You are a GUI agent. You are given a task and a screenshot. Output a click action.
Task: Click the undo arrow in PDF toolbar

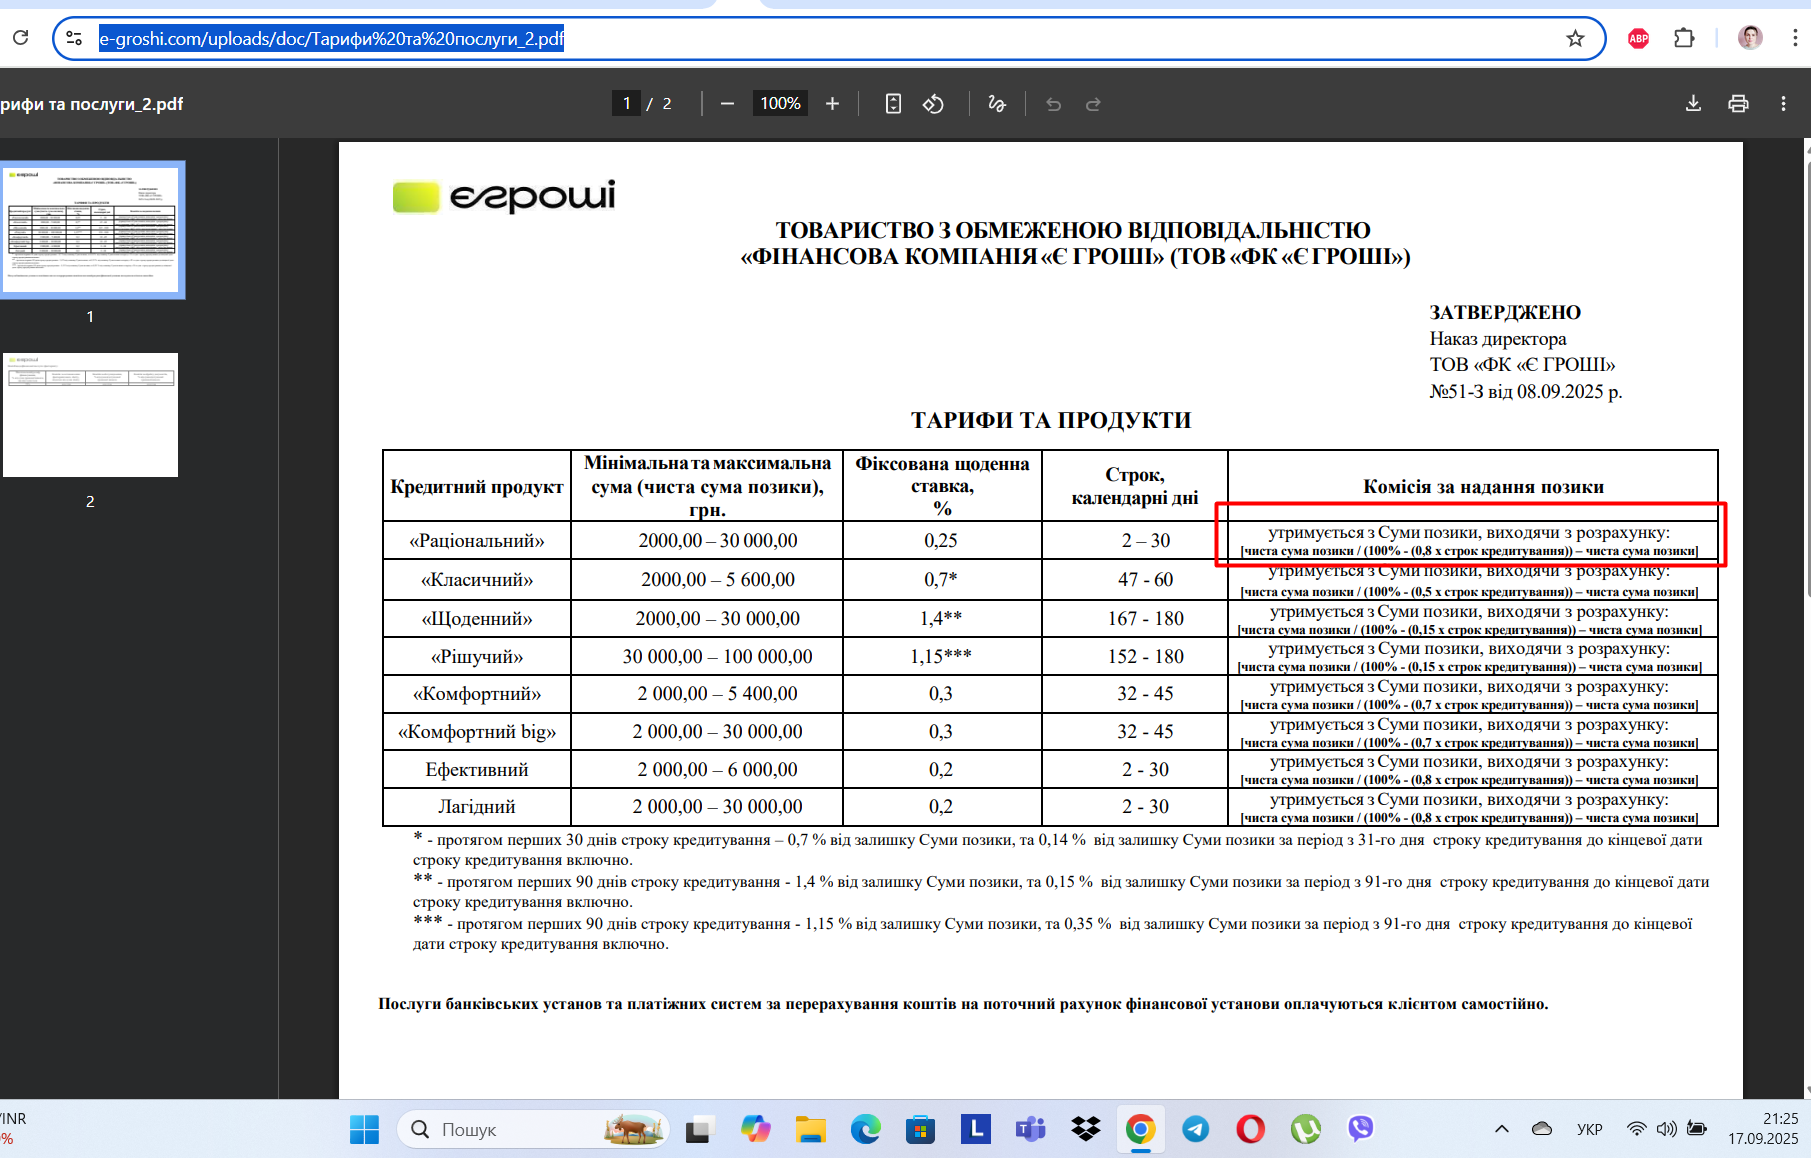(x=1053, y=103)
